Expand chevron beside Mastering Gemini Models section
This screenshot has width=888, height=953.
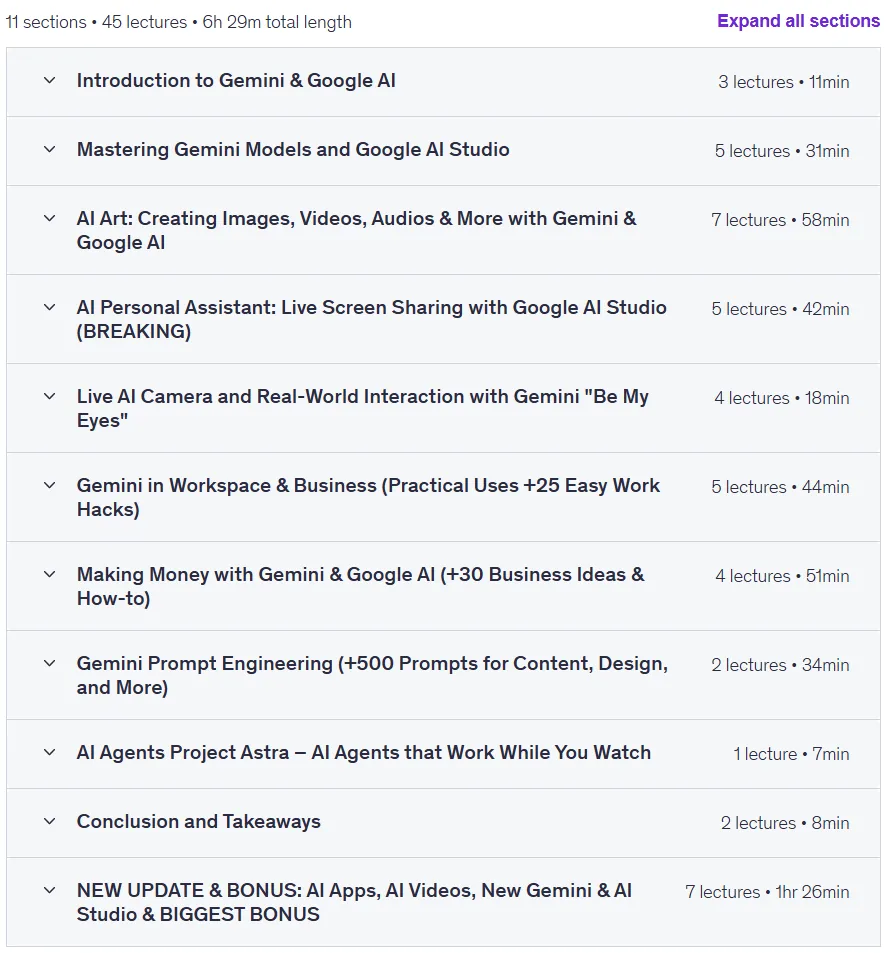(50, 150)
